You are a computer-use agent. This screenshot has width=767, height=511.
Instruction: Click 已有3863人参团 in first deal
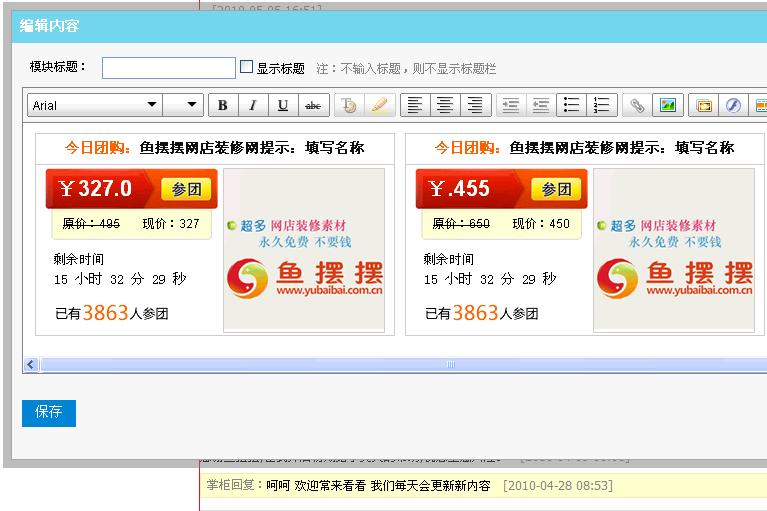(x=112, y=313)
